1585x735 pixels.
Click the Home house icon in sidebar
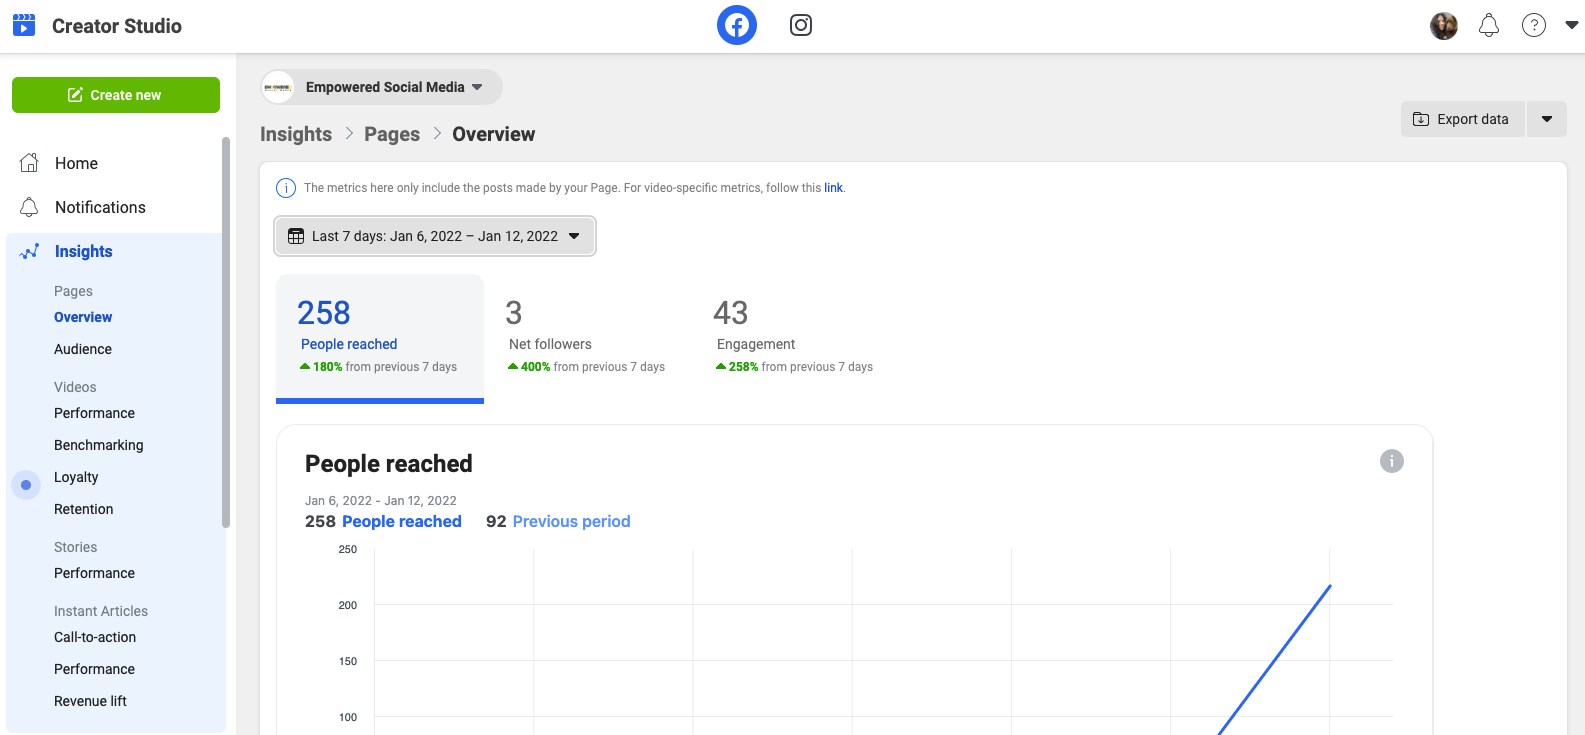tap(29, 163)
